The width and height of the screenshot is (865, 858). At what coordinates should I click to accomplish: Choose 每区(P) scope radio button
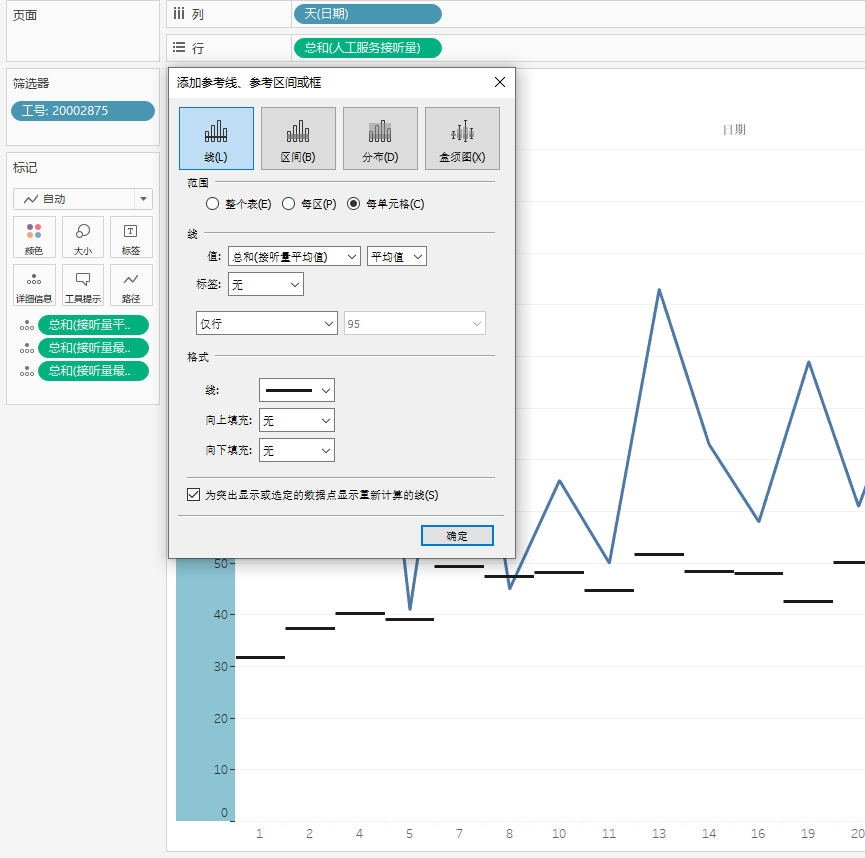pyautogui.click(x=289, y=204)
